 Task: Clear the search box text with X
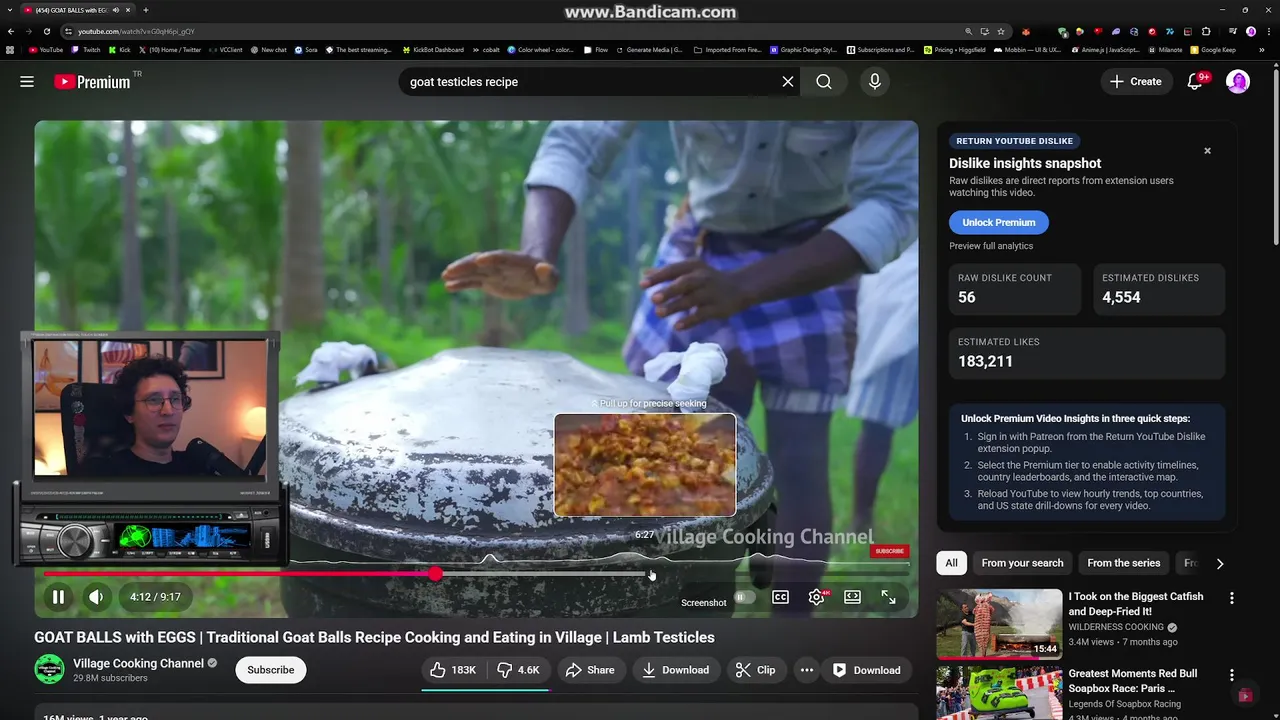(x=788, y=82)
